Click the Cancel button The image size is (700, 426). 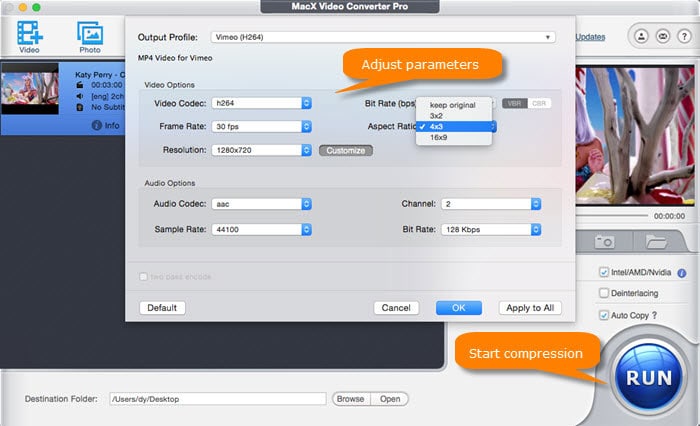tap(396, 308)
